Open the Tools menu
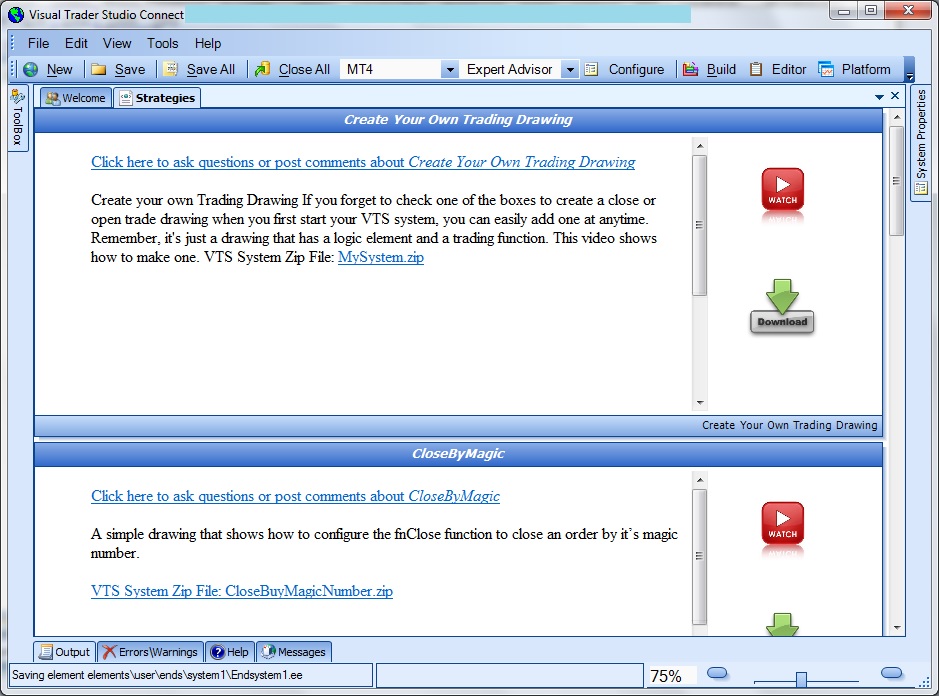This screenshot has width=939, height=696. 162,44
